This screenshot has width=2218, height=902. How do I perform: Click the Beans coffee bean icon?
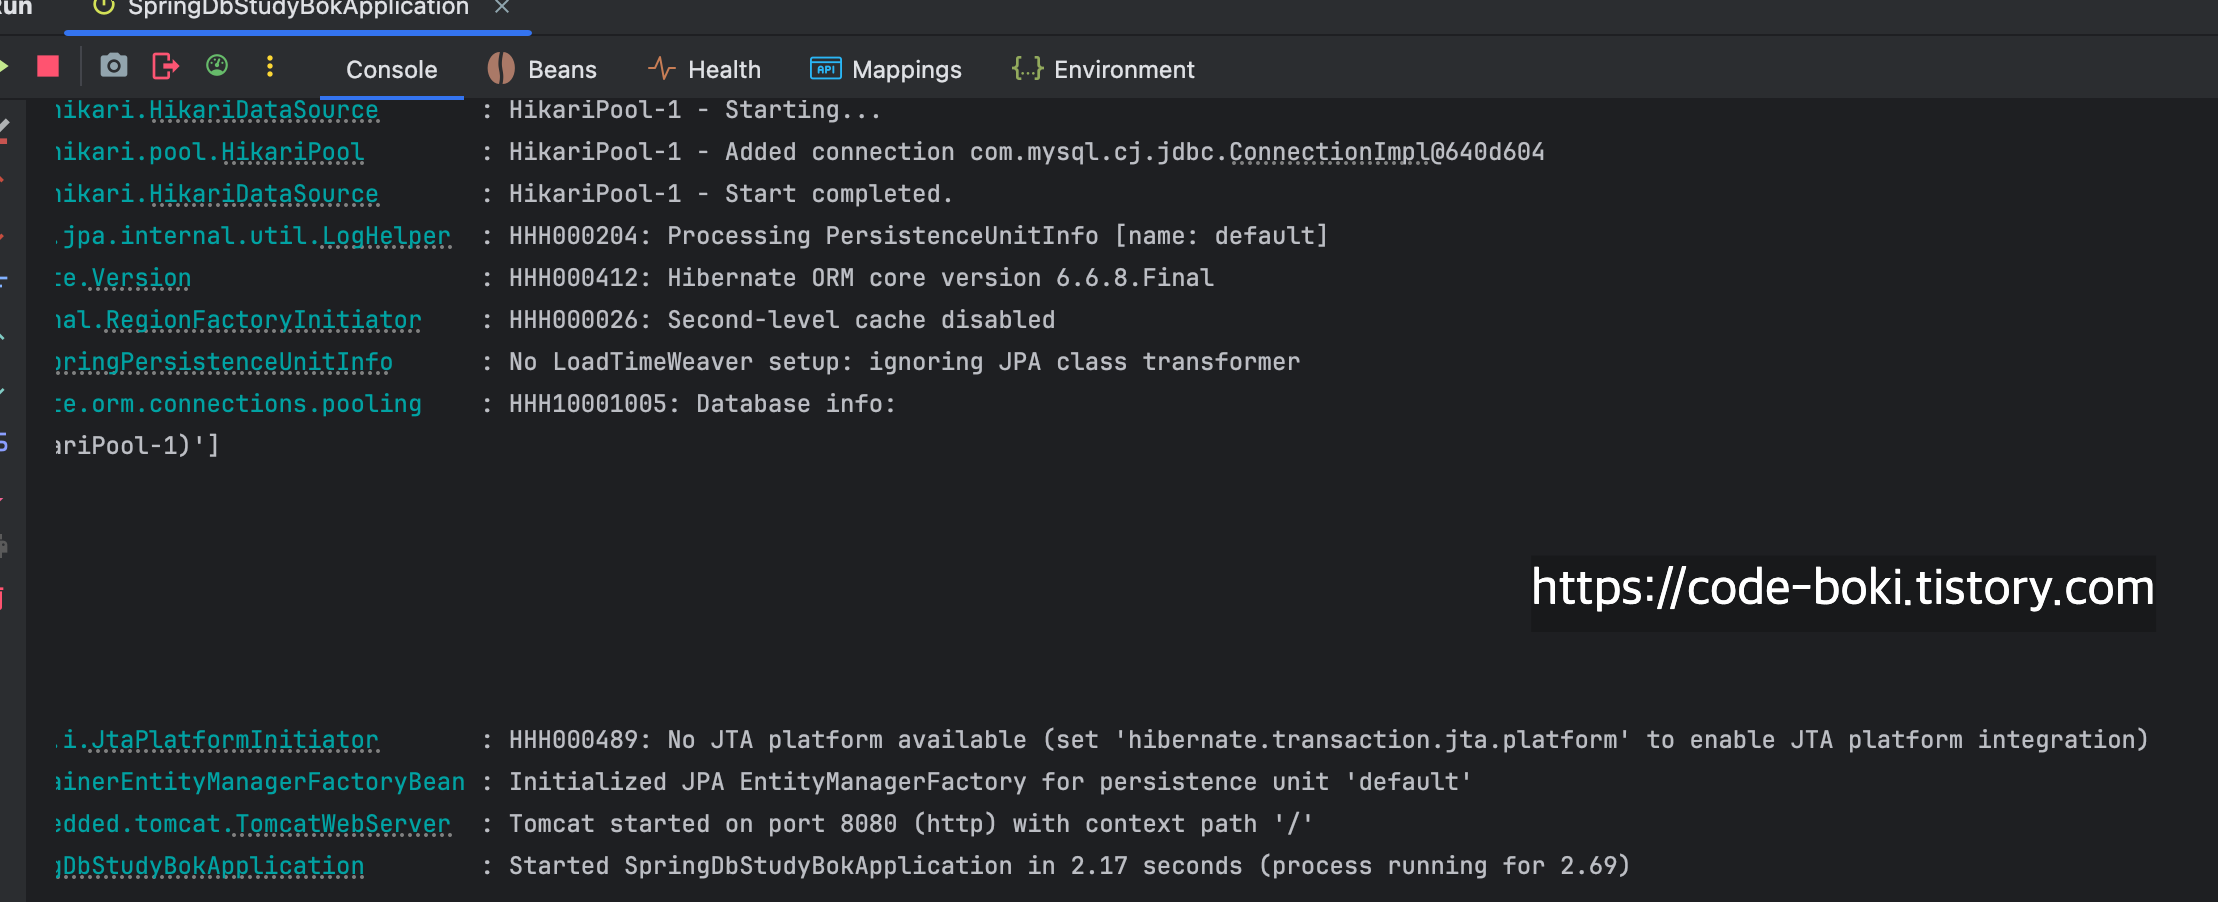point(501,69)
